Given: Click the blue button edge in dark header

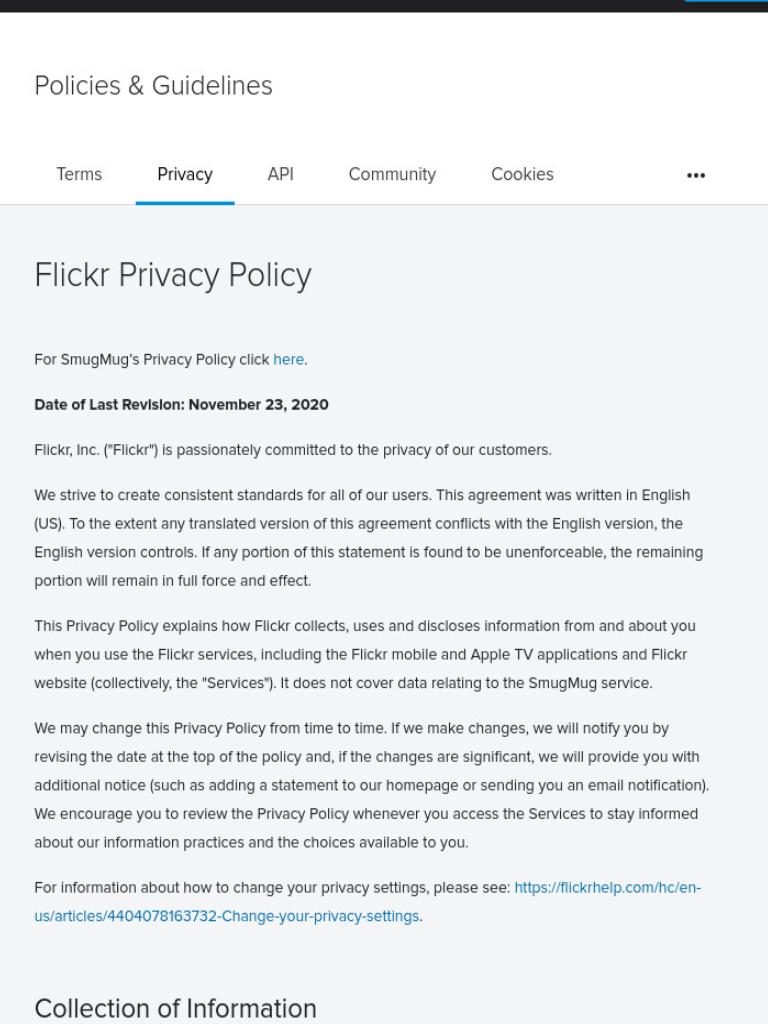Looking at the screenshot, I should point(725,1).
